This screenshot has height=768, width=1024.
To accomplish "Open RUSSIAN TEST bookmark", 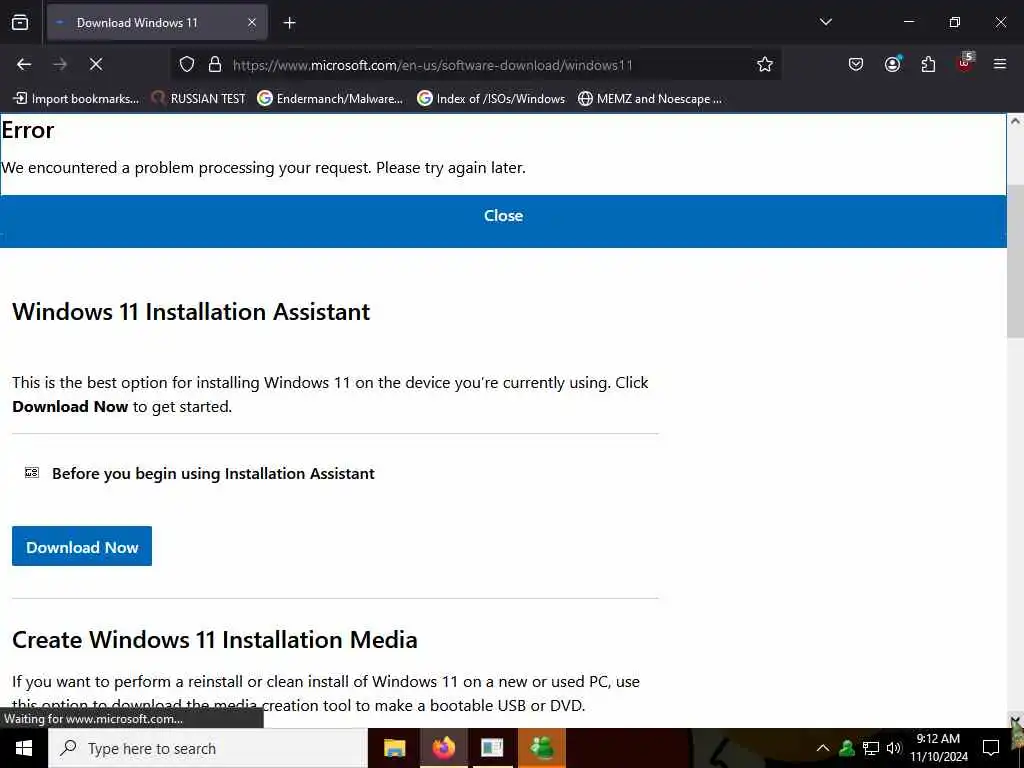I will pyautogui.click(x=199, y=99).
